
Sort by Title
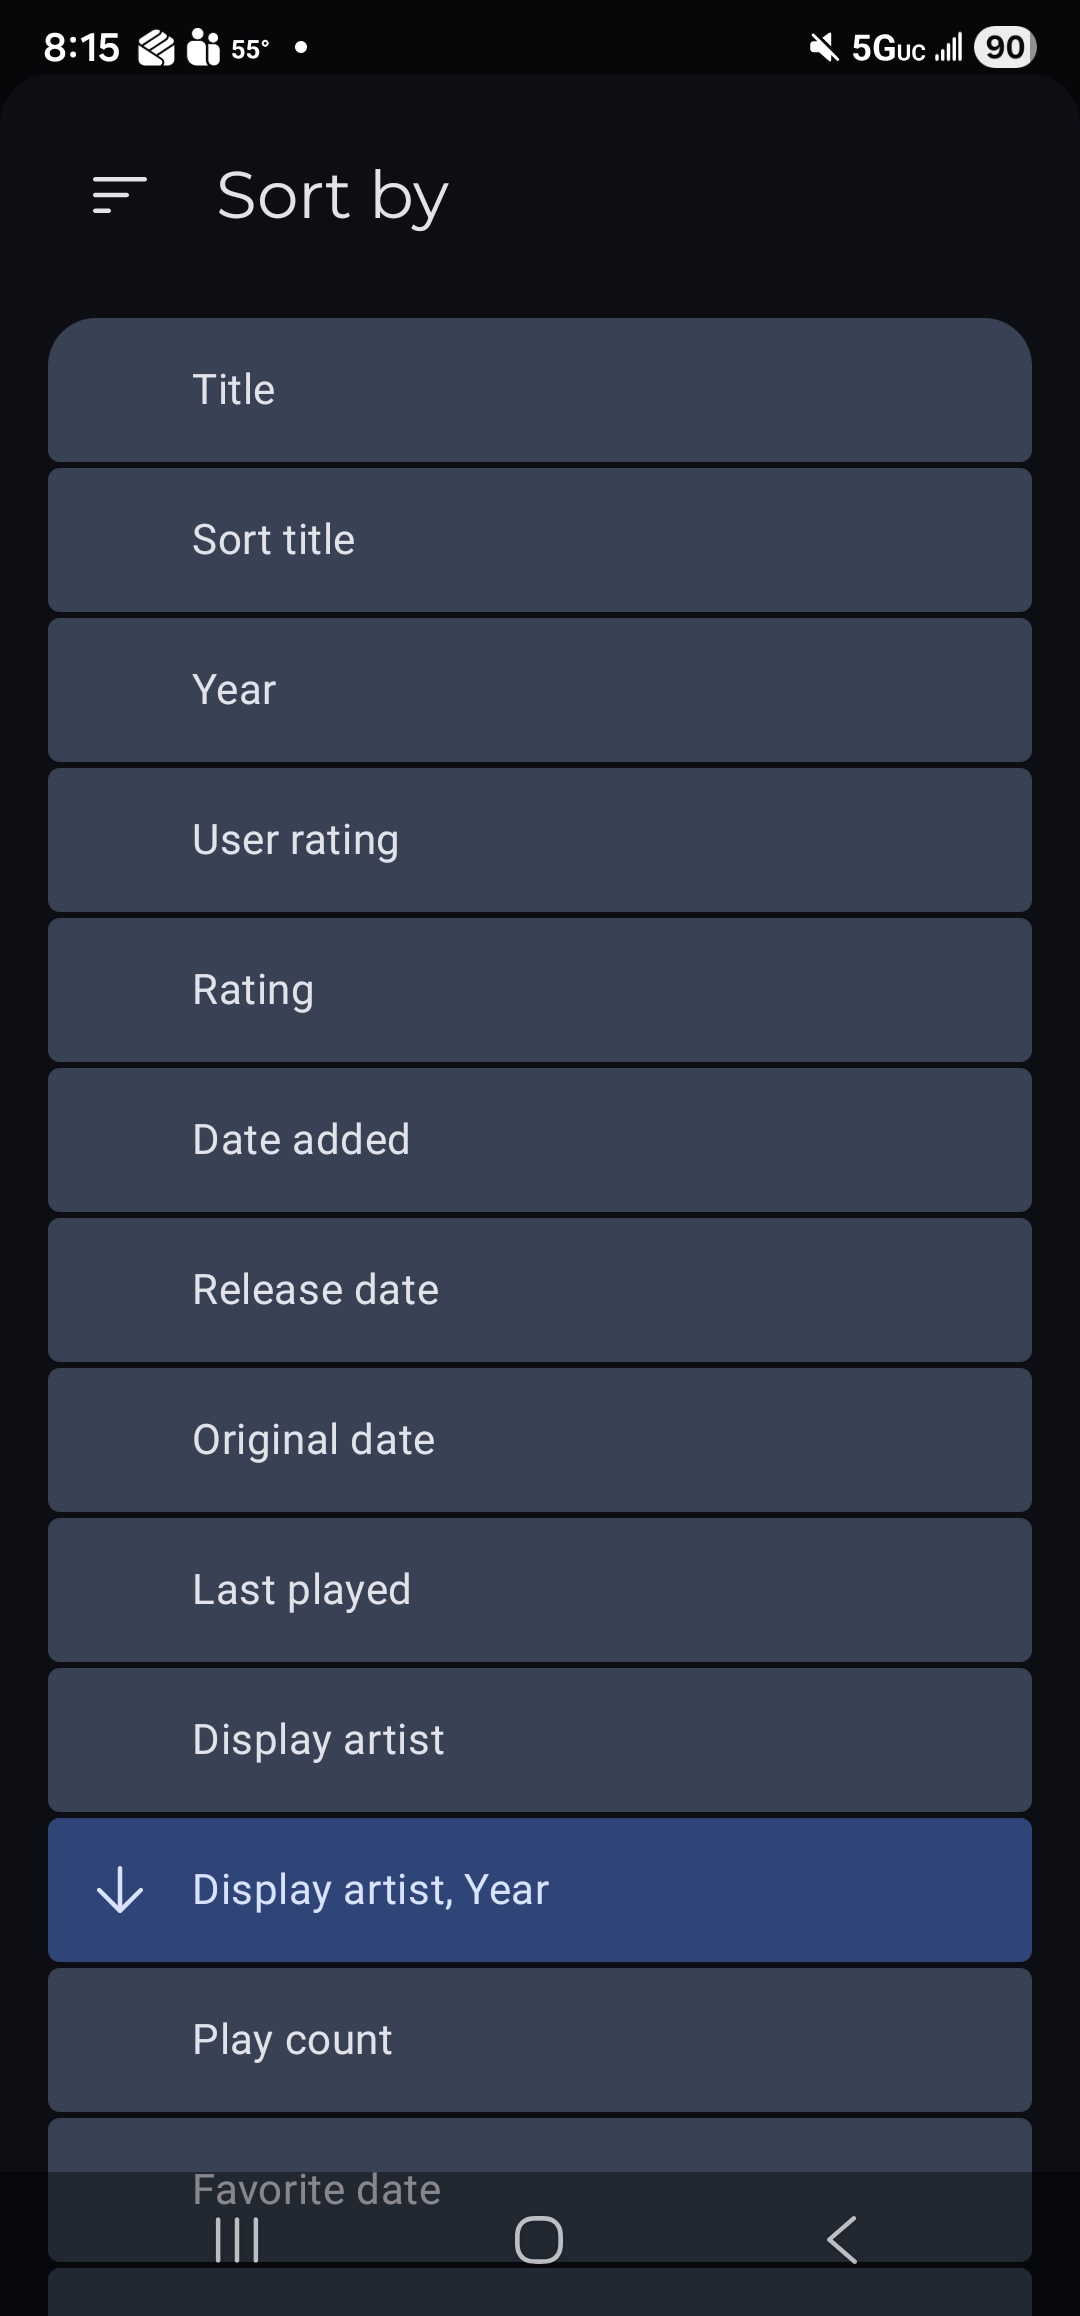540,390
